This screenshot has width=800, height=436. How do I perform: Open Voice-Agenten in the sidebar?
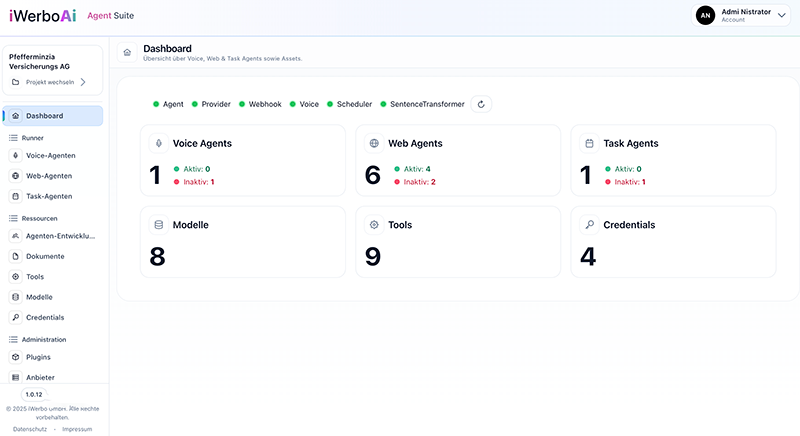coord(50,156)
